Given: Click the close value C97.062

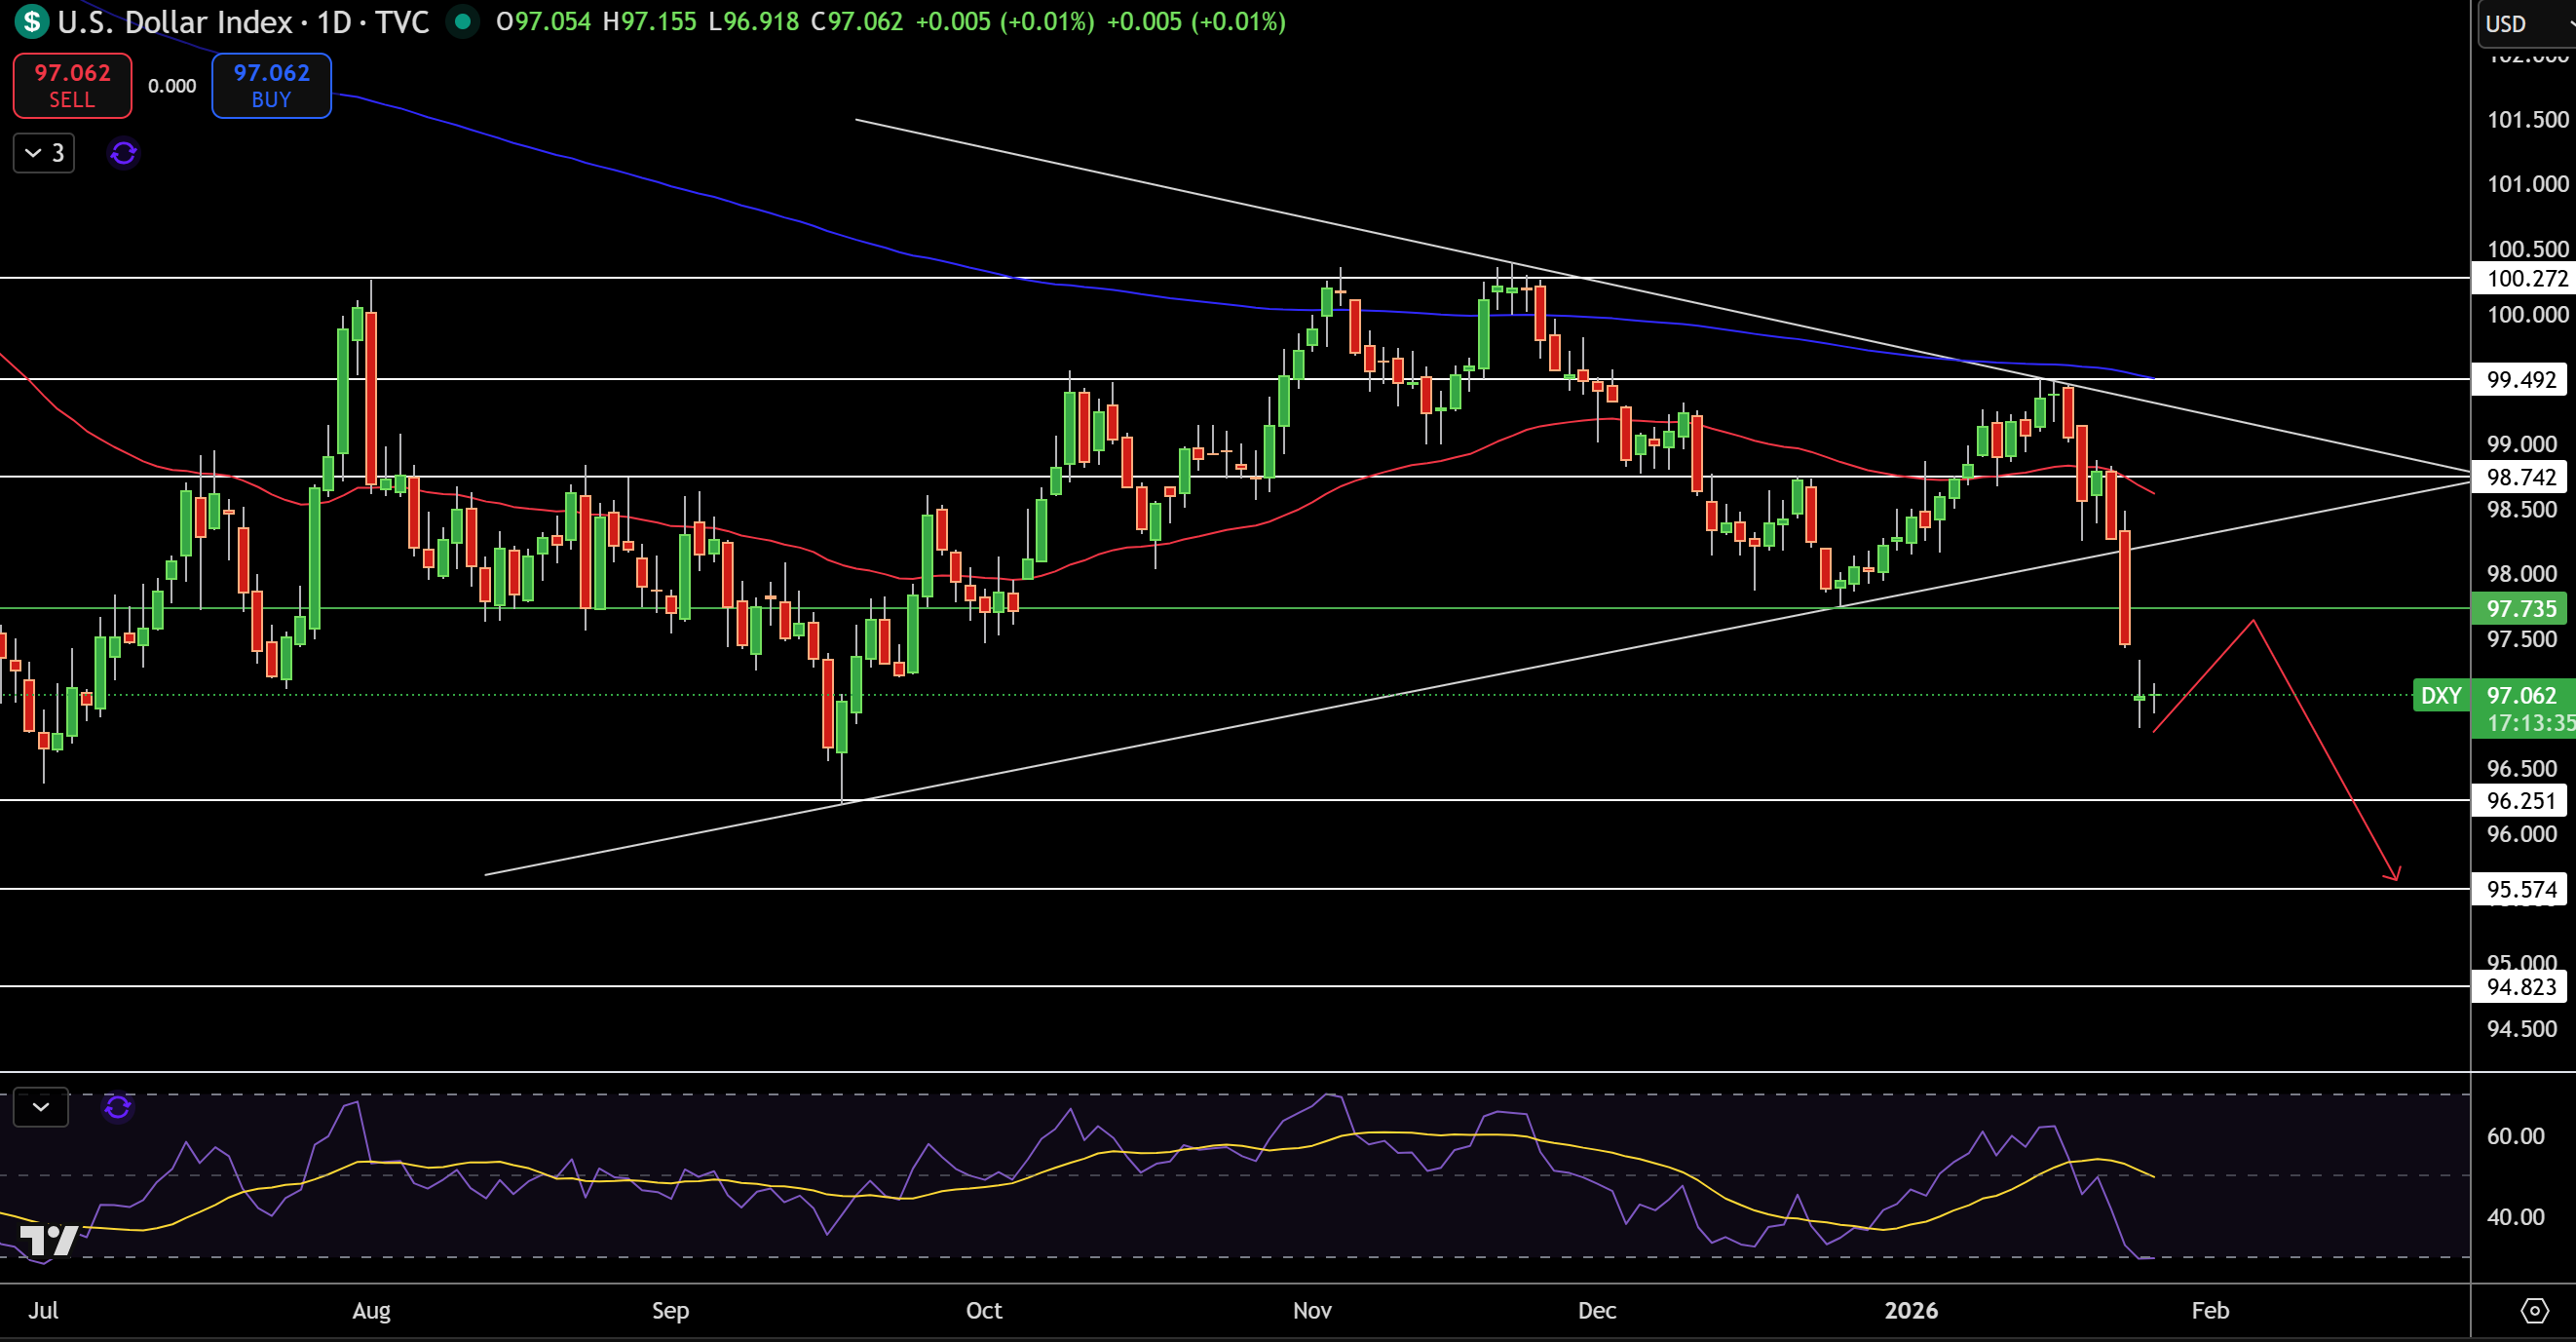Looking at the screenshot, I should pyautogui.click(x=857, y=21).
